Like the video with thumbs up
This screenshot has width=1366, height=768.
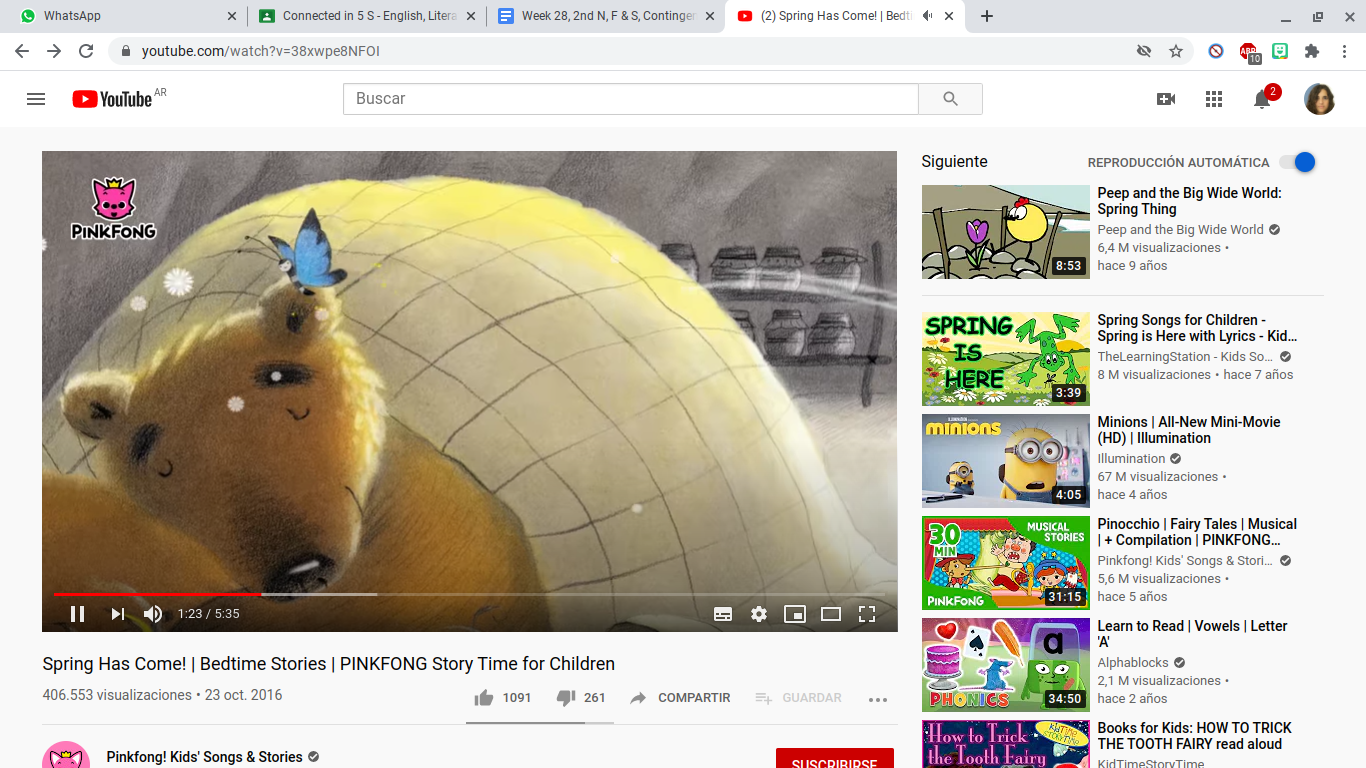[503, 698]
